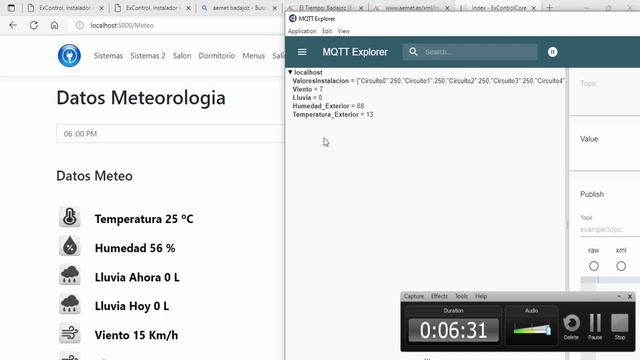Image resolution: width=640 pixels, height=360 pixels.
Task: Click the Lluvia Hoy 0 L text
Action: [x=132, y=306]
